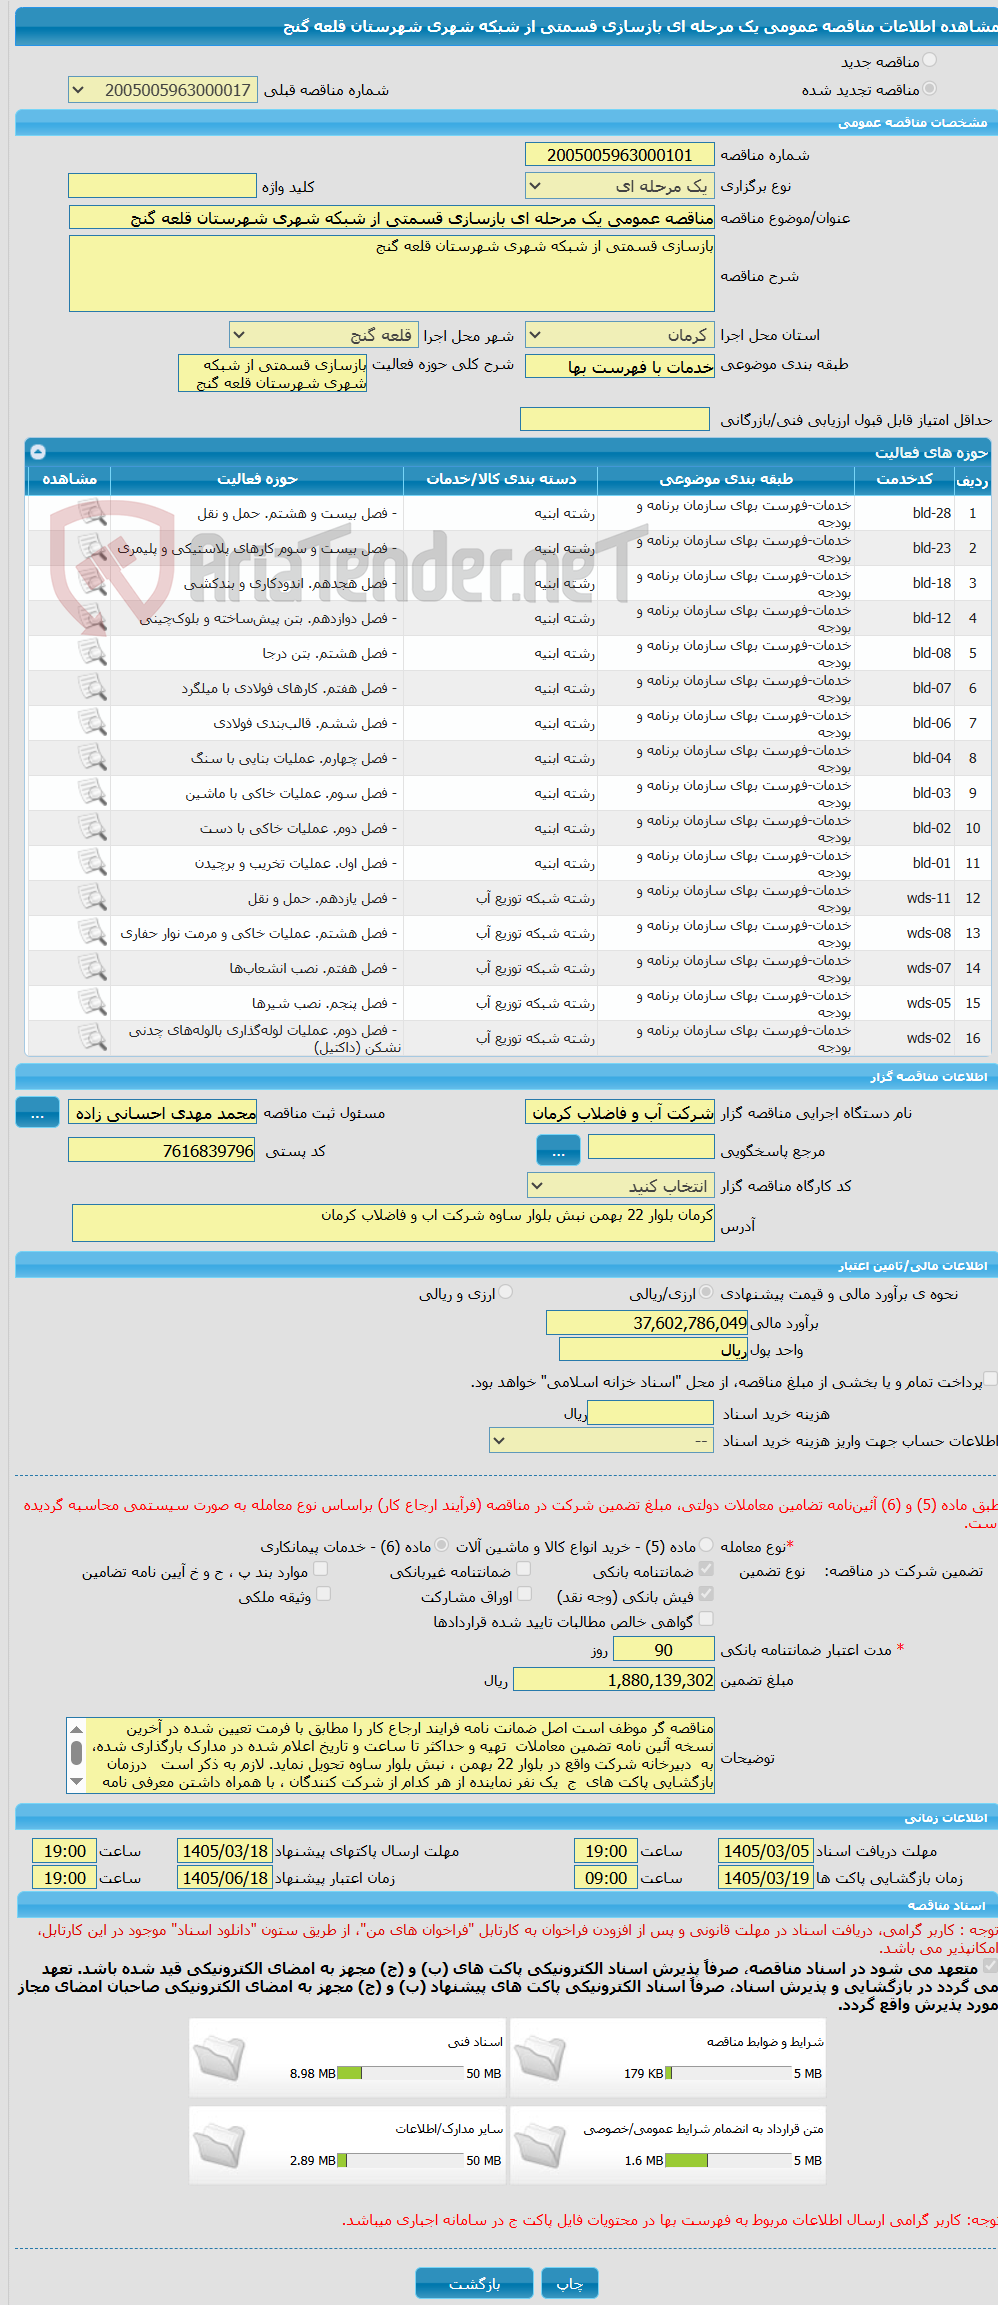Screen dimensions: 998x2305
Task: Open the سایر مدارک/اطلاعات folder icon
Action: point(219,2145)
